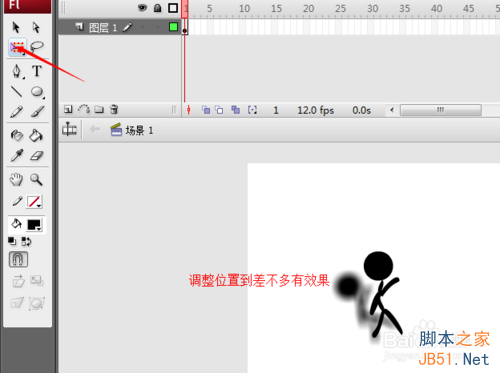500x373 pixels.
Task: Open Modify Onion Markers menu
Action: click(x=252, y=110)
